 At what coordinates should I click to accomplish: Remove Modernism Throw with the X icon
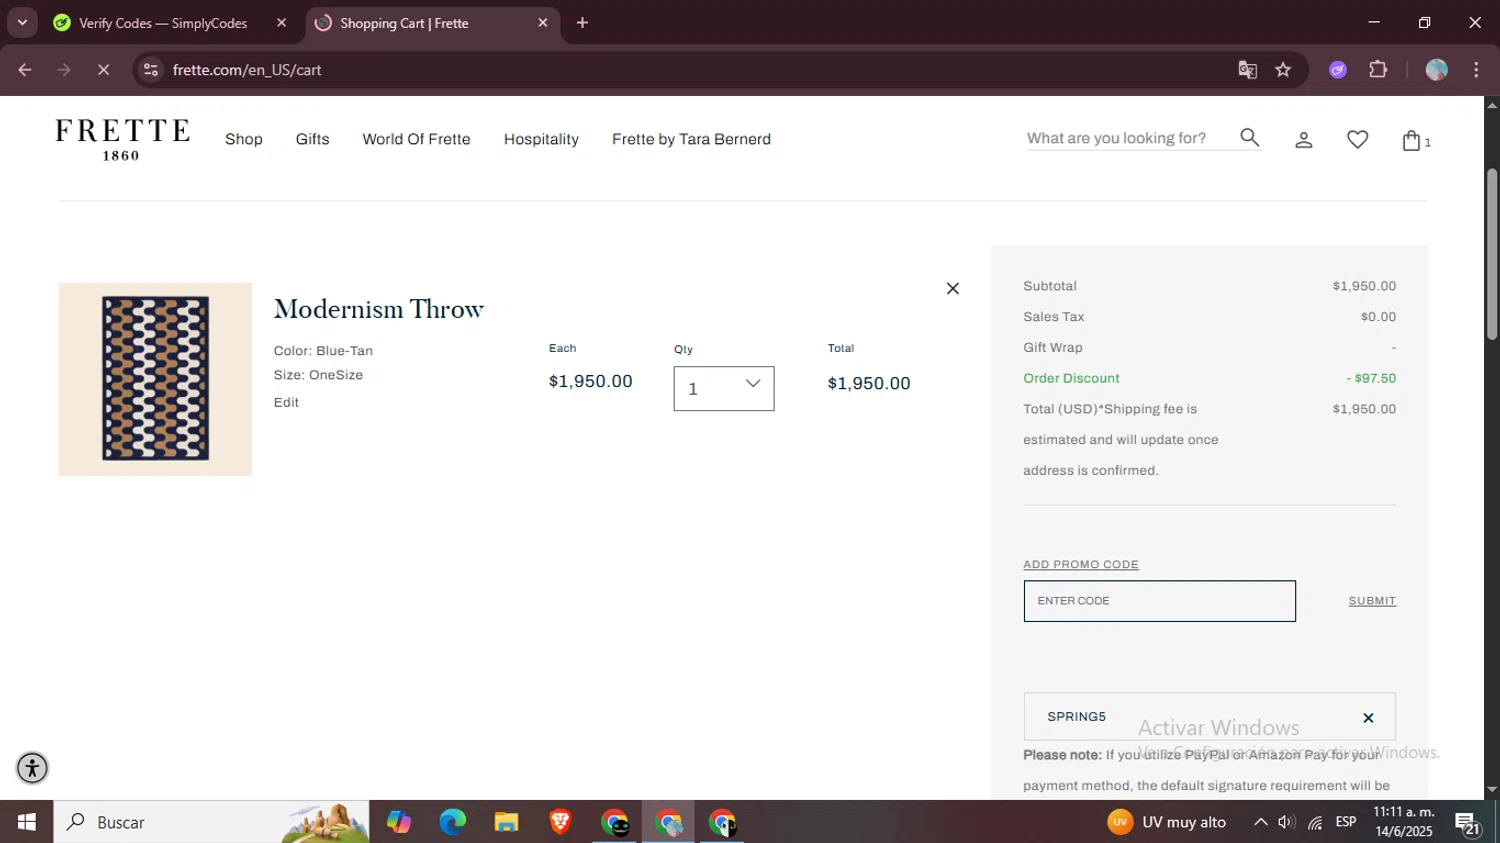coord(952,288)
